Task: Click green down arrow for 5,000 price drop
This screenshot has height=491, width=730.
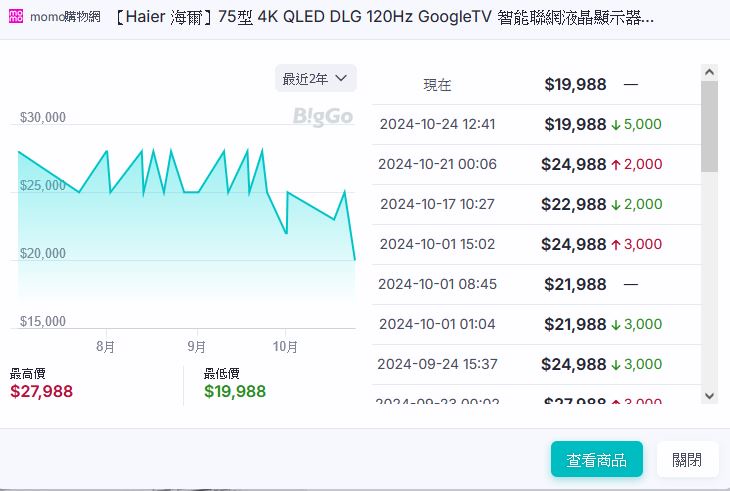Action: click(x=616, y=125)
